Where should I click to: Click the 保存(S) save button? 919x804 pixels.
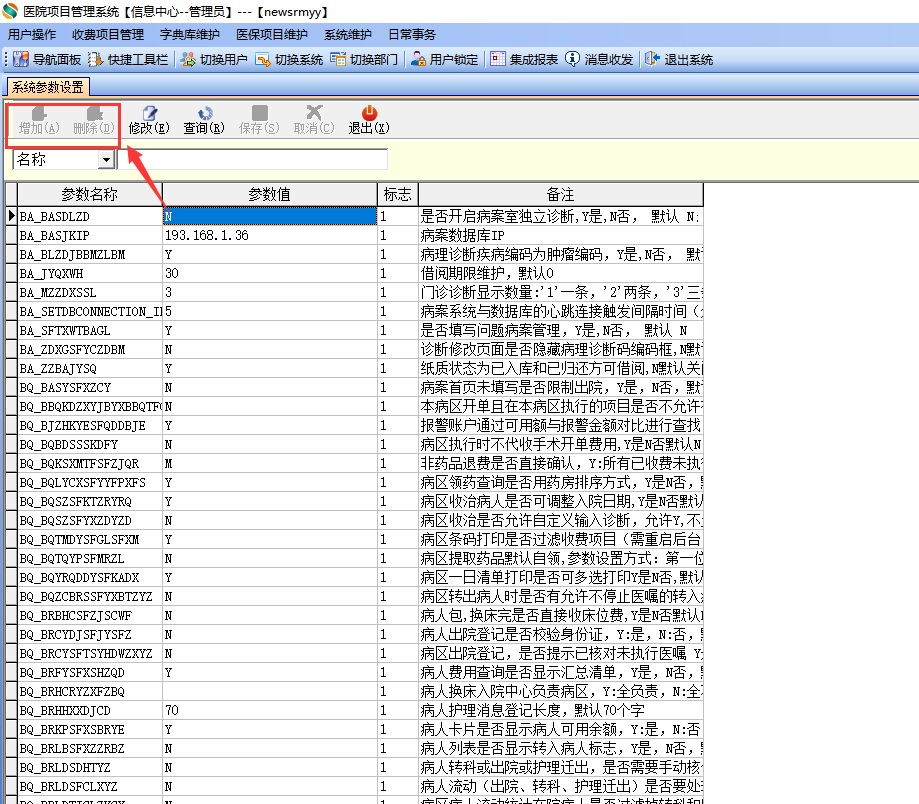click(259, 120)
